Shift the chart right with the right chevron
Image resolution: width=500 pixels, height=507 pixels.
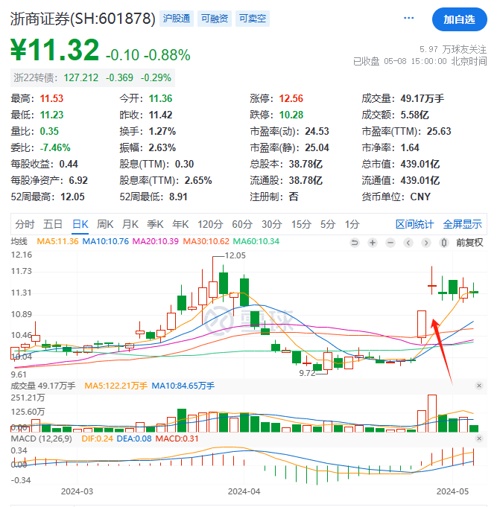tap(426, 243)
